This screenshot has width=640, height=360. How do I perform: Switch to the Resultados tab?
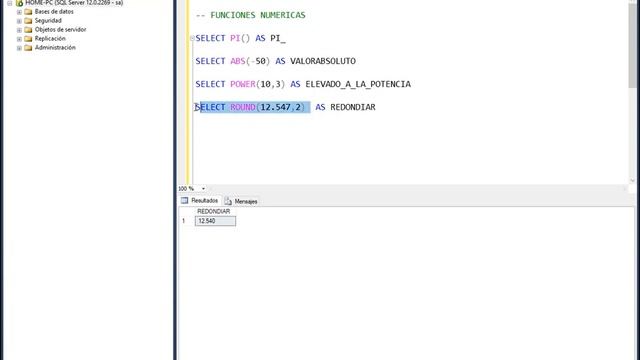point(200,200)
